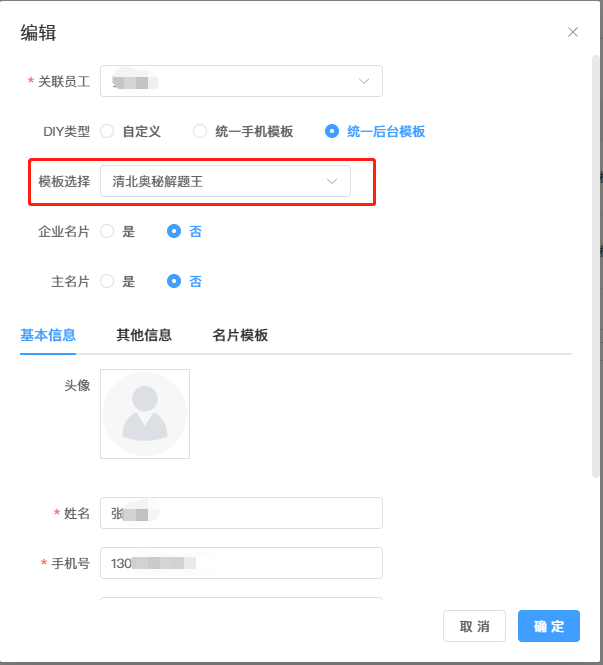Set 企业名片 to 是
Image resolution: width=603 pixels, height=665 pixels.
[x=107, y=231]
